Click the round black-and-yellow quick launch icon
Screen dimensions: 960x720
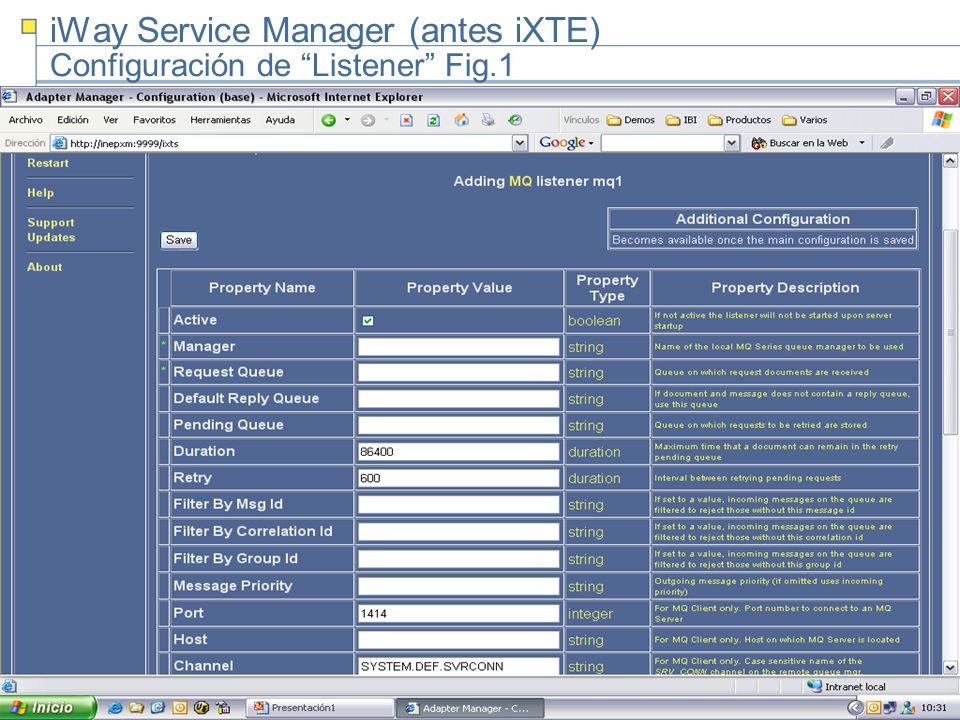pyautogui.click(x=201, y=708)
